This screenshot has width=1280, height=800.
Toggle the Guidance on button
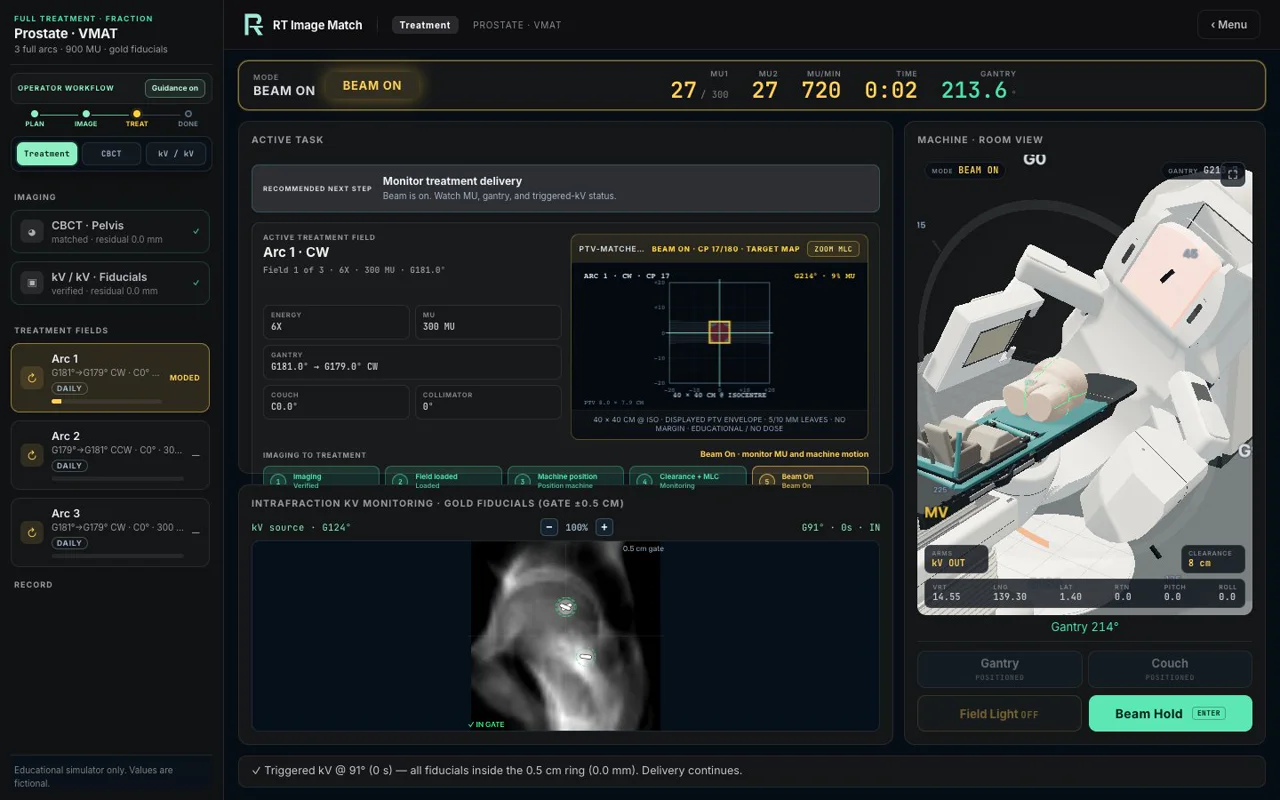tap(175, 88)
